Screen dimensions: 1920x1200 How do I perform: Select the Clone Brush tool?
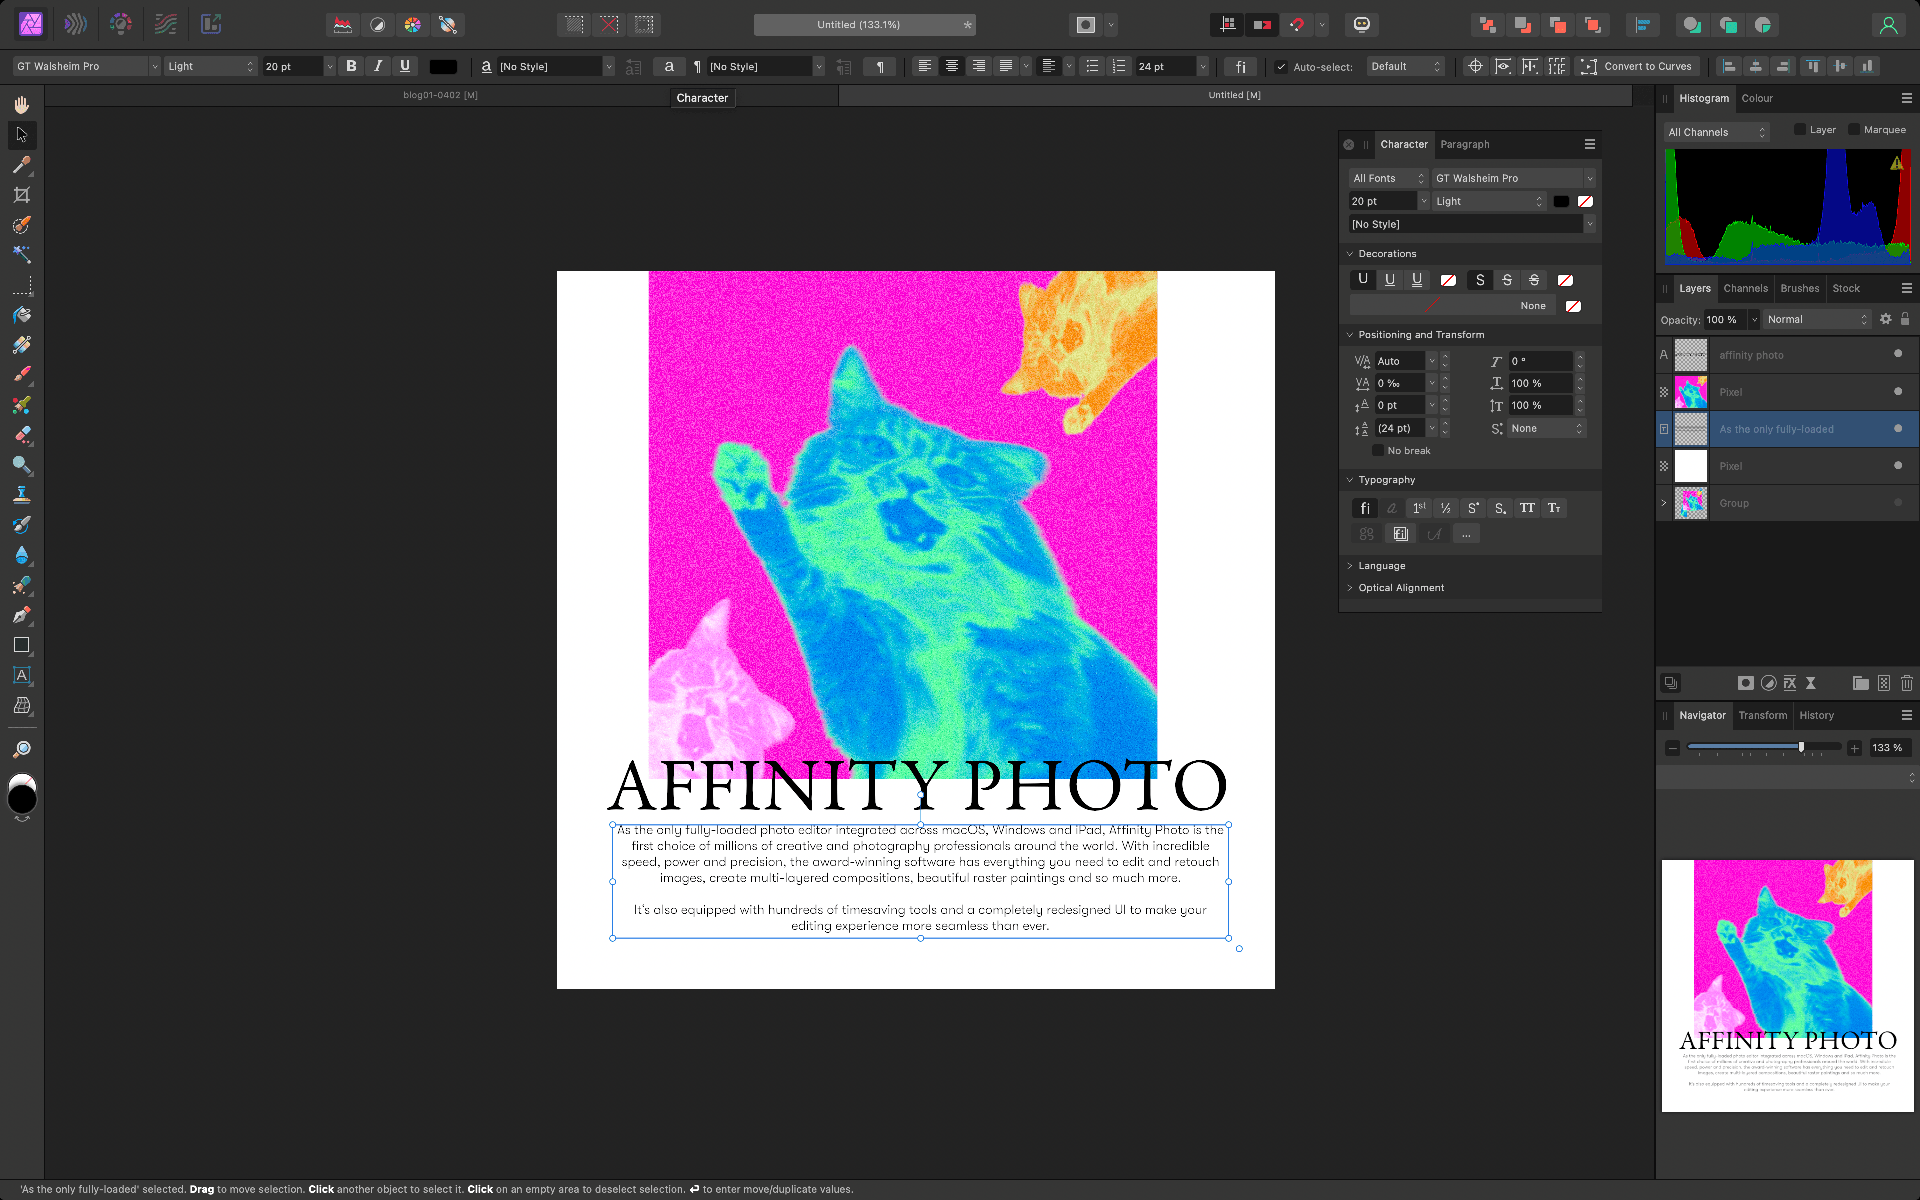tap(21, 495)
